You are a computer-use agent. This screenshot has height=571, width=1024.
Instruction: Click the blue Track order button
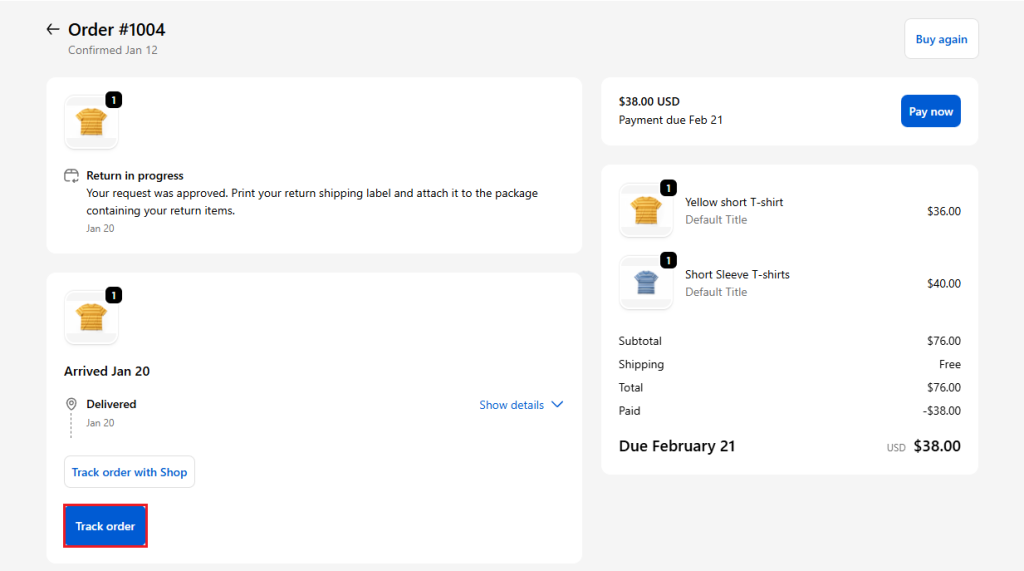tap(105, 526)
